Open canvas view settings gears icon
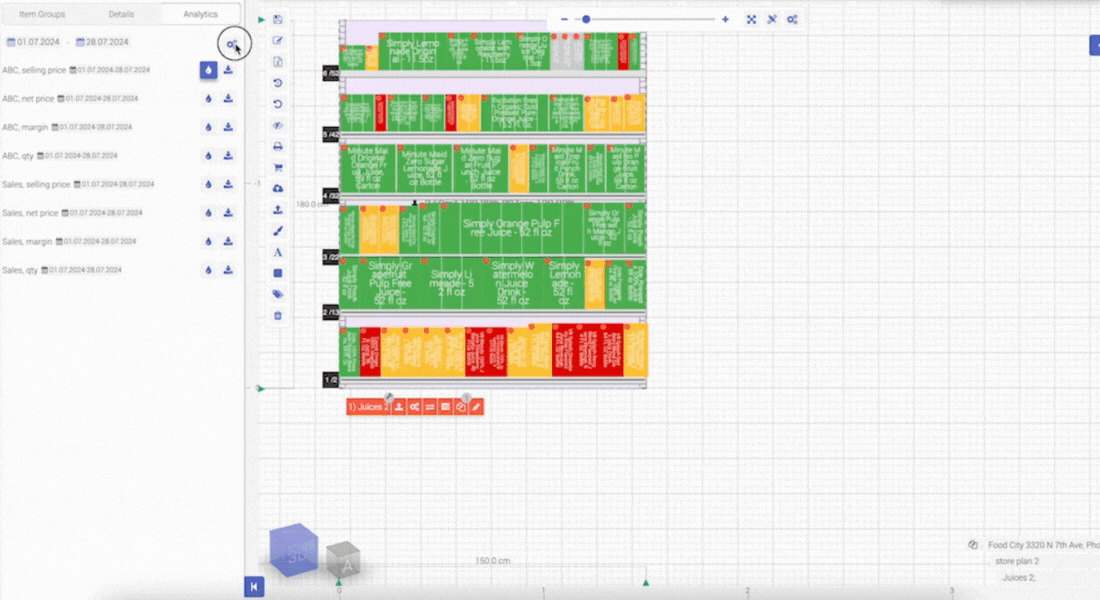 (x=792, y=20)
